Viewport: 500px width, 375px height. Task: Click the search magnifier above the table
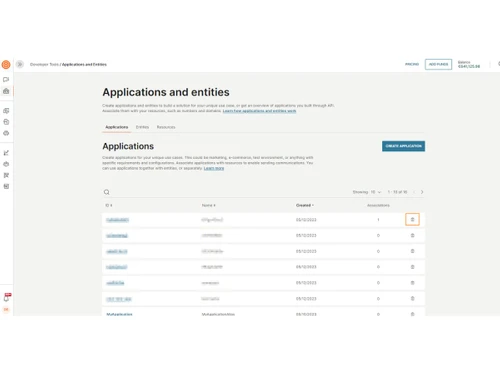pos(107,192)
